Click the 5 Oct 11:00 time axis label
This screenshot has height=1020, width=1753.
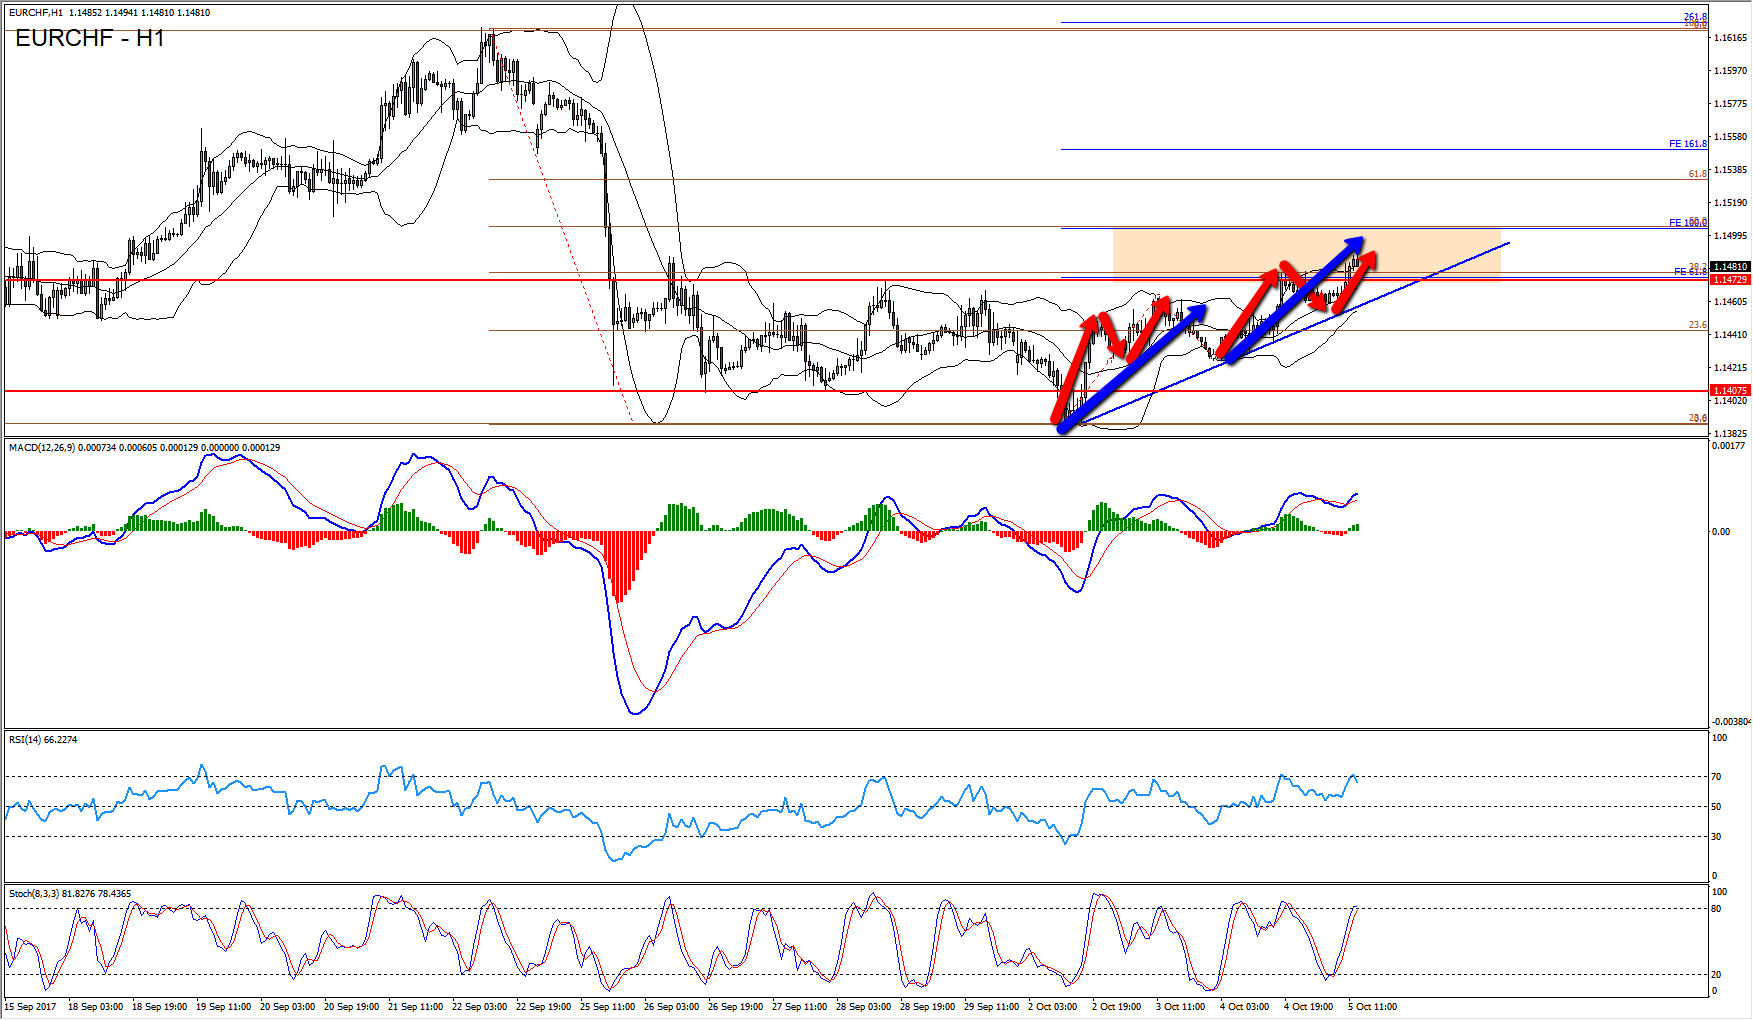click(1372, 1007)
